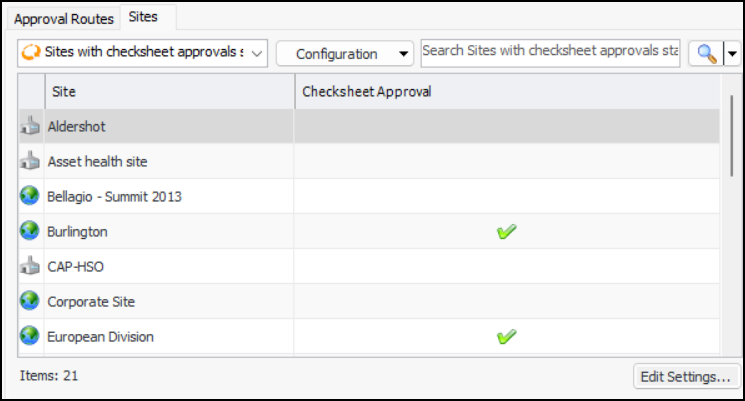Click the European Division globe icon

tap(29, 337)
